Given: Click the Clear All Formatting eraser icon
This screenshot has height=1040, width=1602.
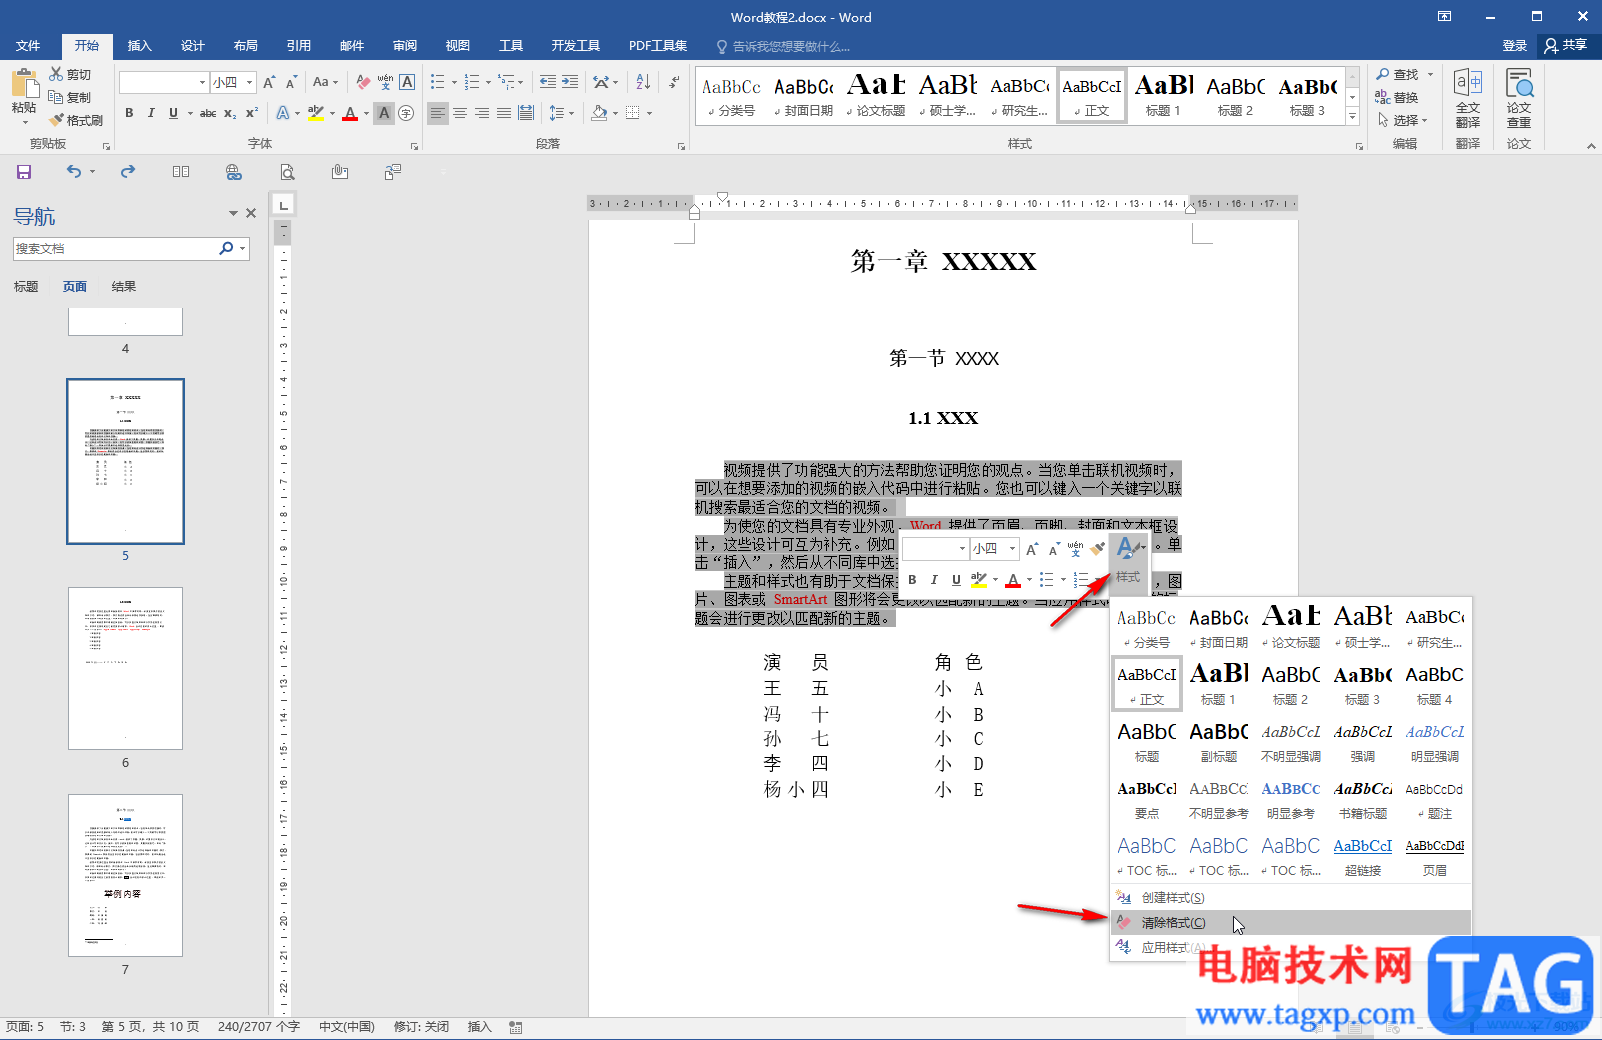Looking at the screenshot, I should (x=363, y=82).
